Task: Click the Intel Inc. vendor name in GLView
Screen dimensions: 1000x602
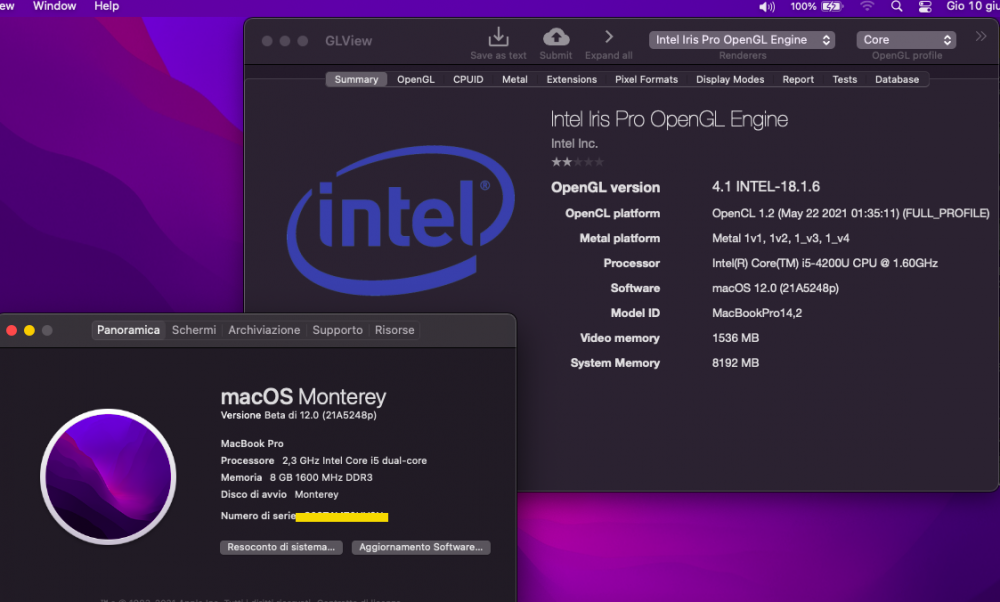Action: click(574, 143)
